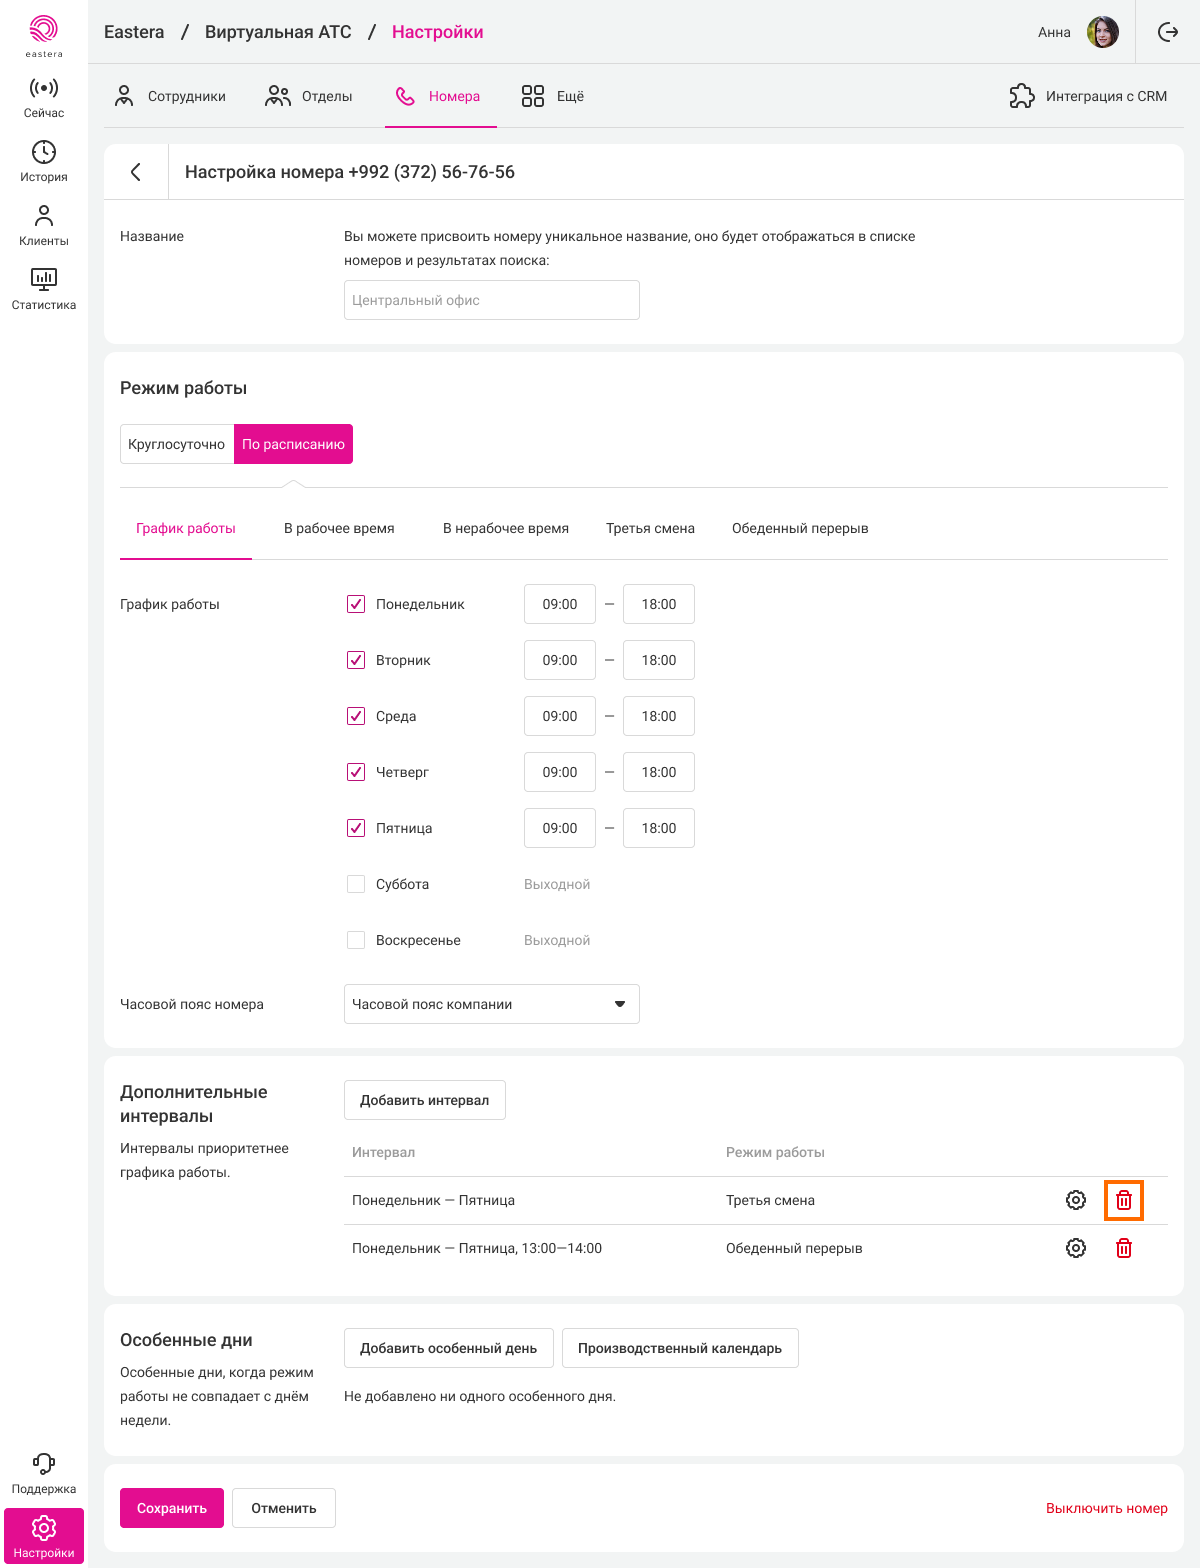
Task: Open the Сейчас live calls section
Action: 44,97
